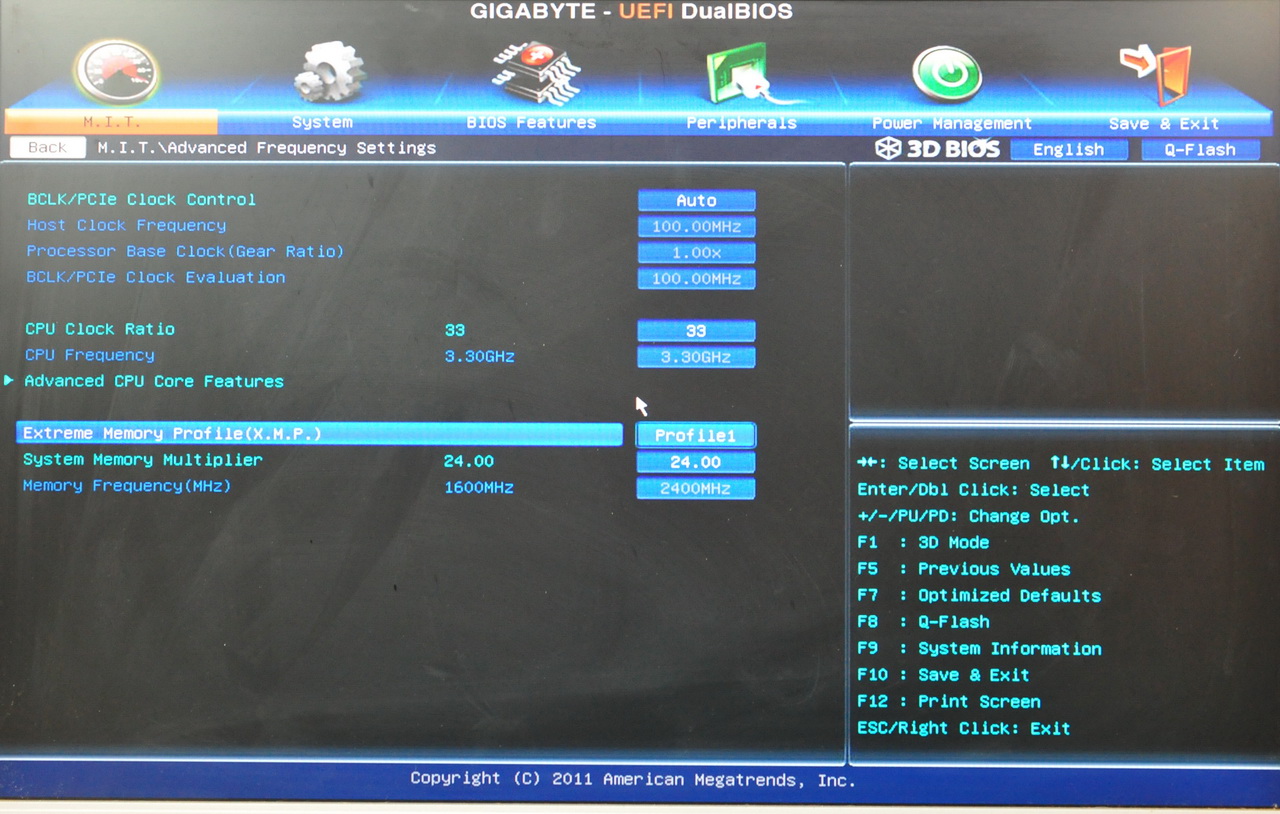This screenshot has width=1280, height=814.
Task: Open the BCLK/PCIe Clock Control Auto dropdown
Action: coord(696,200)
